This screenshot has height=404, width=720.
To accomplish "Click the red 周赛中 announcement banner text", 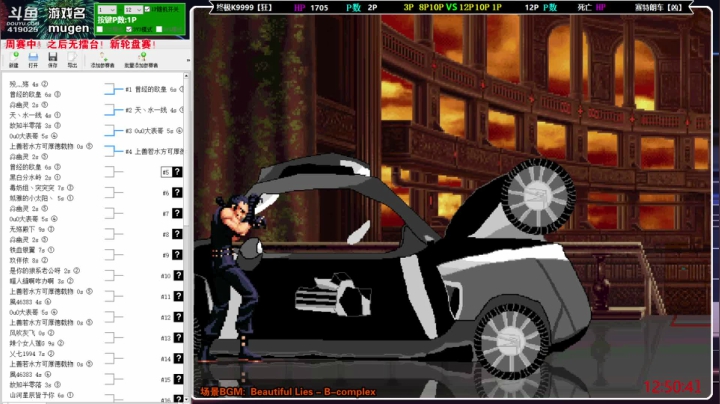I will 80,45.
